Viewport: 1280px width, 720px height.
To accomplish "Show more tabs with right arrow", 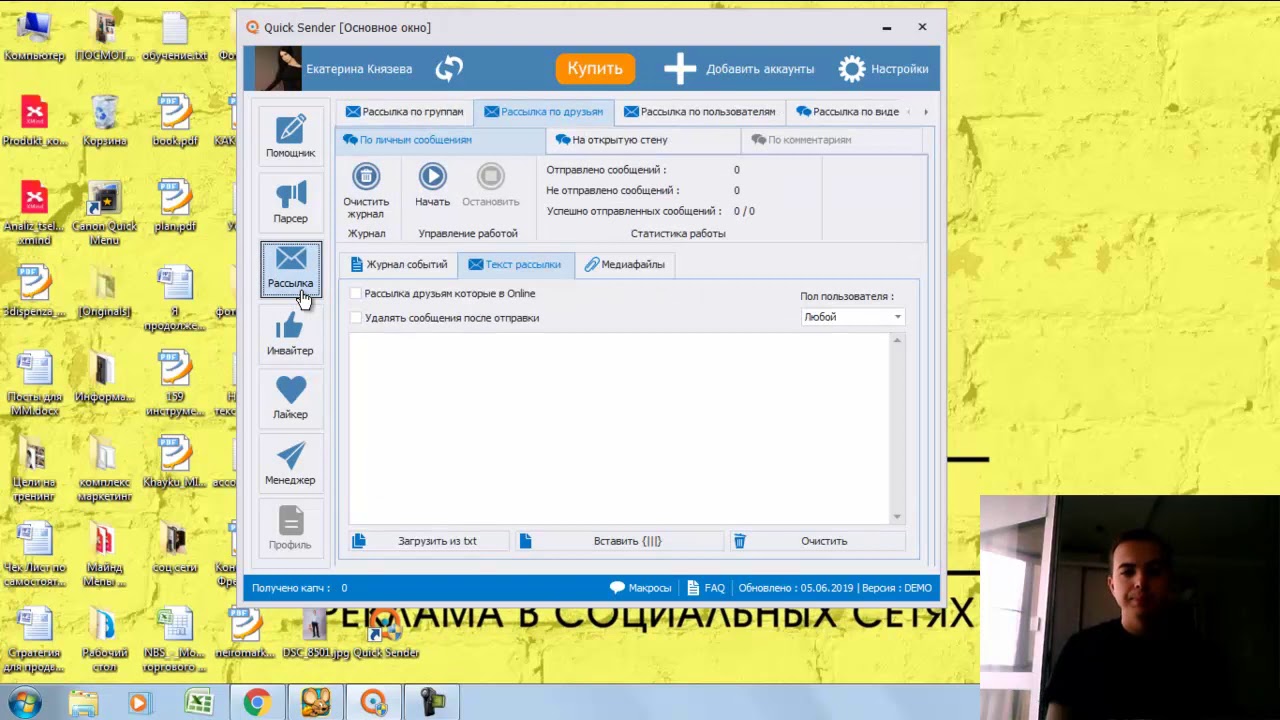I will tap(926, 112).
